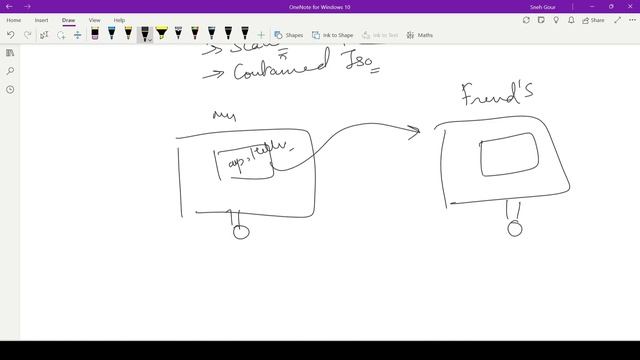Select the yellow highlighter
Image resolution: width=640 pixels, height=360 pixels.
coord(162,33)
